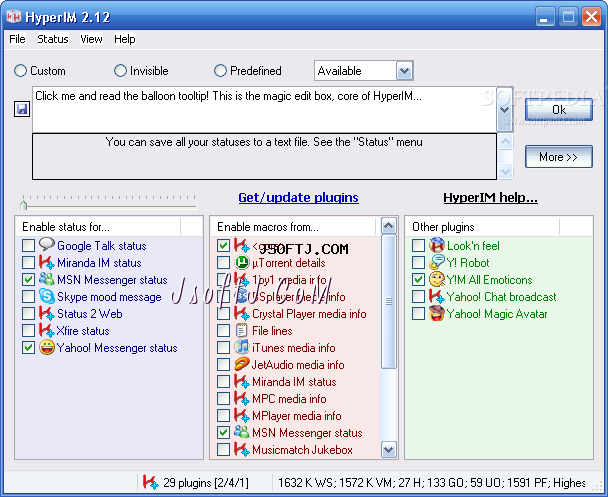Click the MPC media info icon

(242, 399)
